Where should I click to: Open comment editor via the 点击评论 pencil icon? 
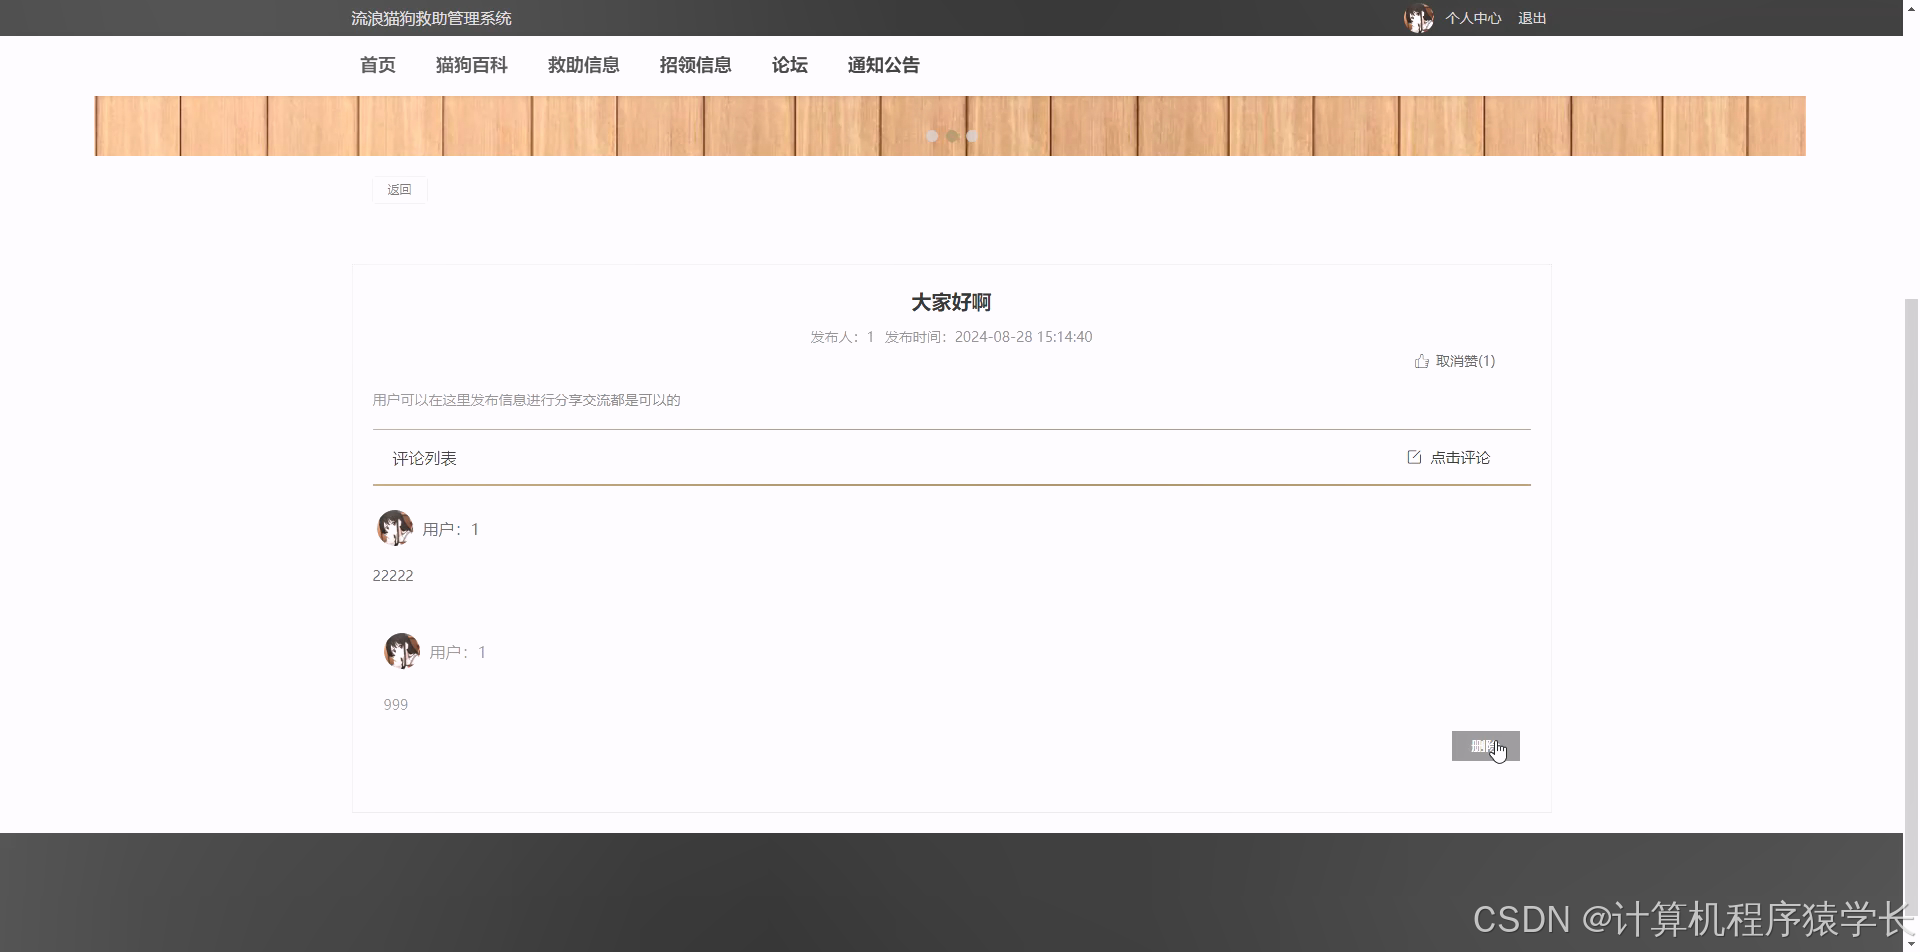pyautogui.click(x=1414, y=457)
